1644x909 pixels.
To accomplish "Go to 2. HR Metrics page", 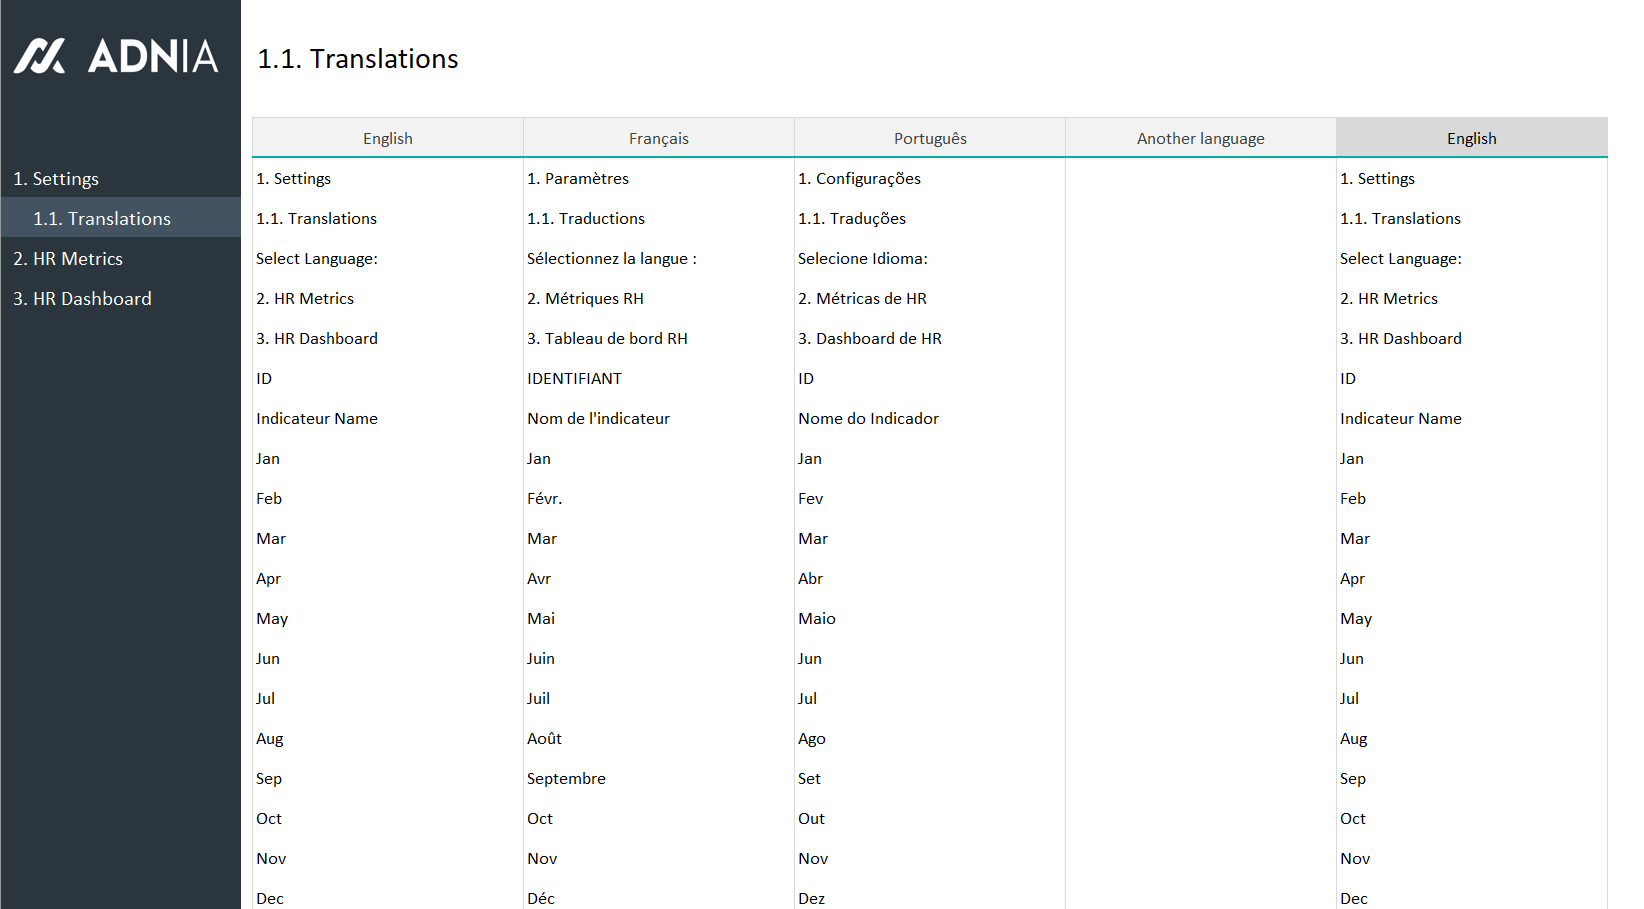I will click(x=68, y=259).
